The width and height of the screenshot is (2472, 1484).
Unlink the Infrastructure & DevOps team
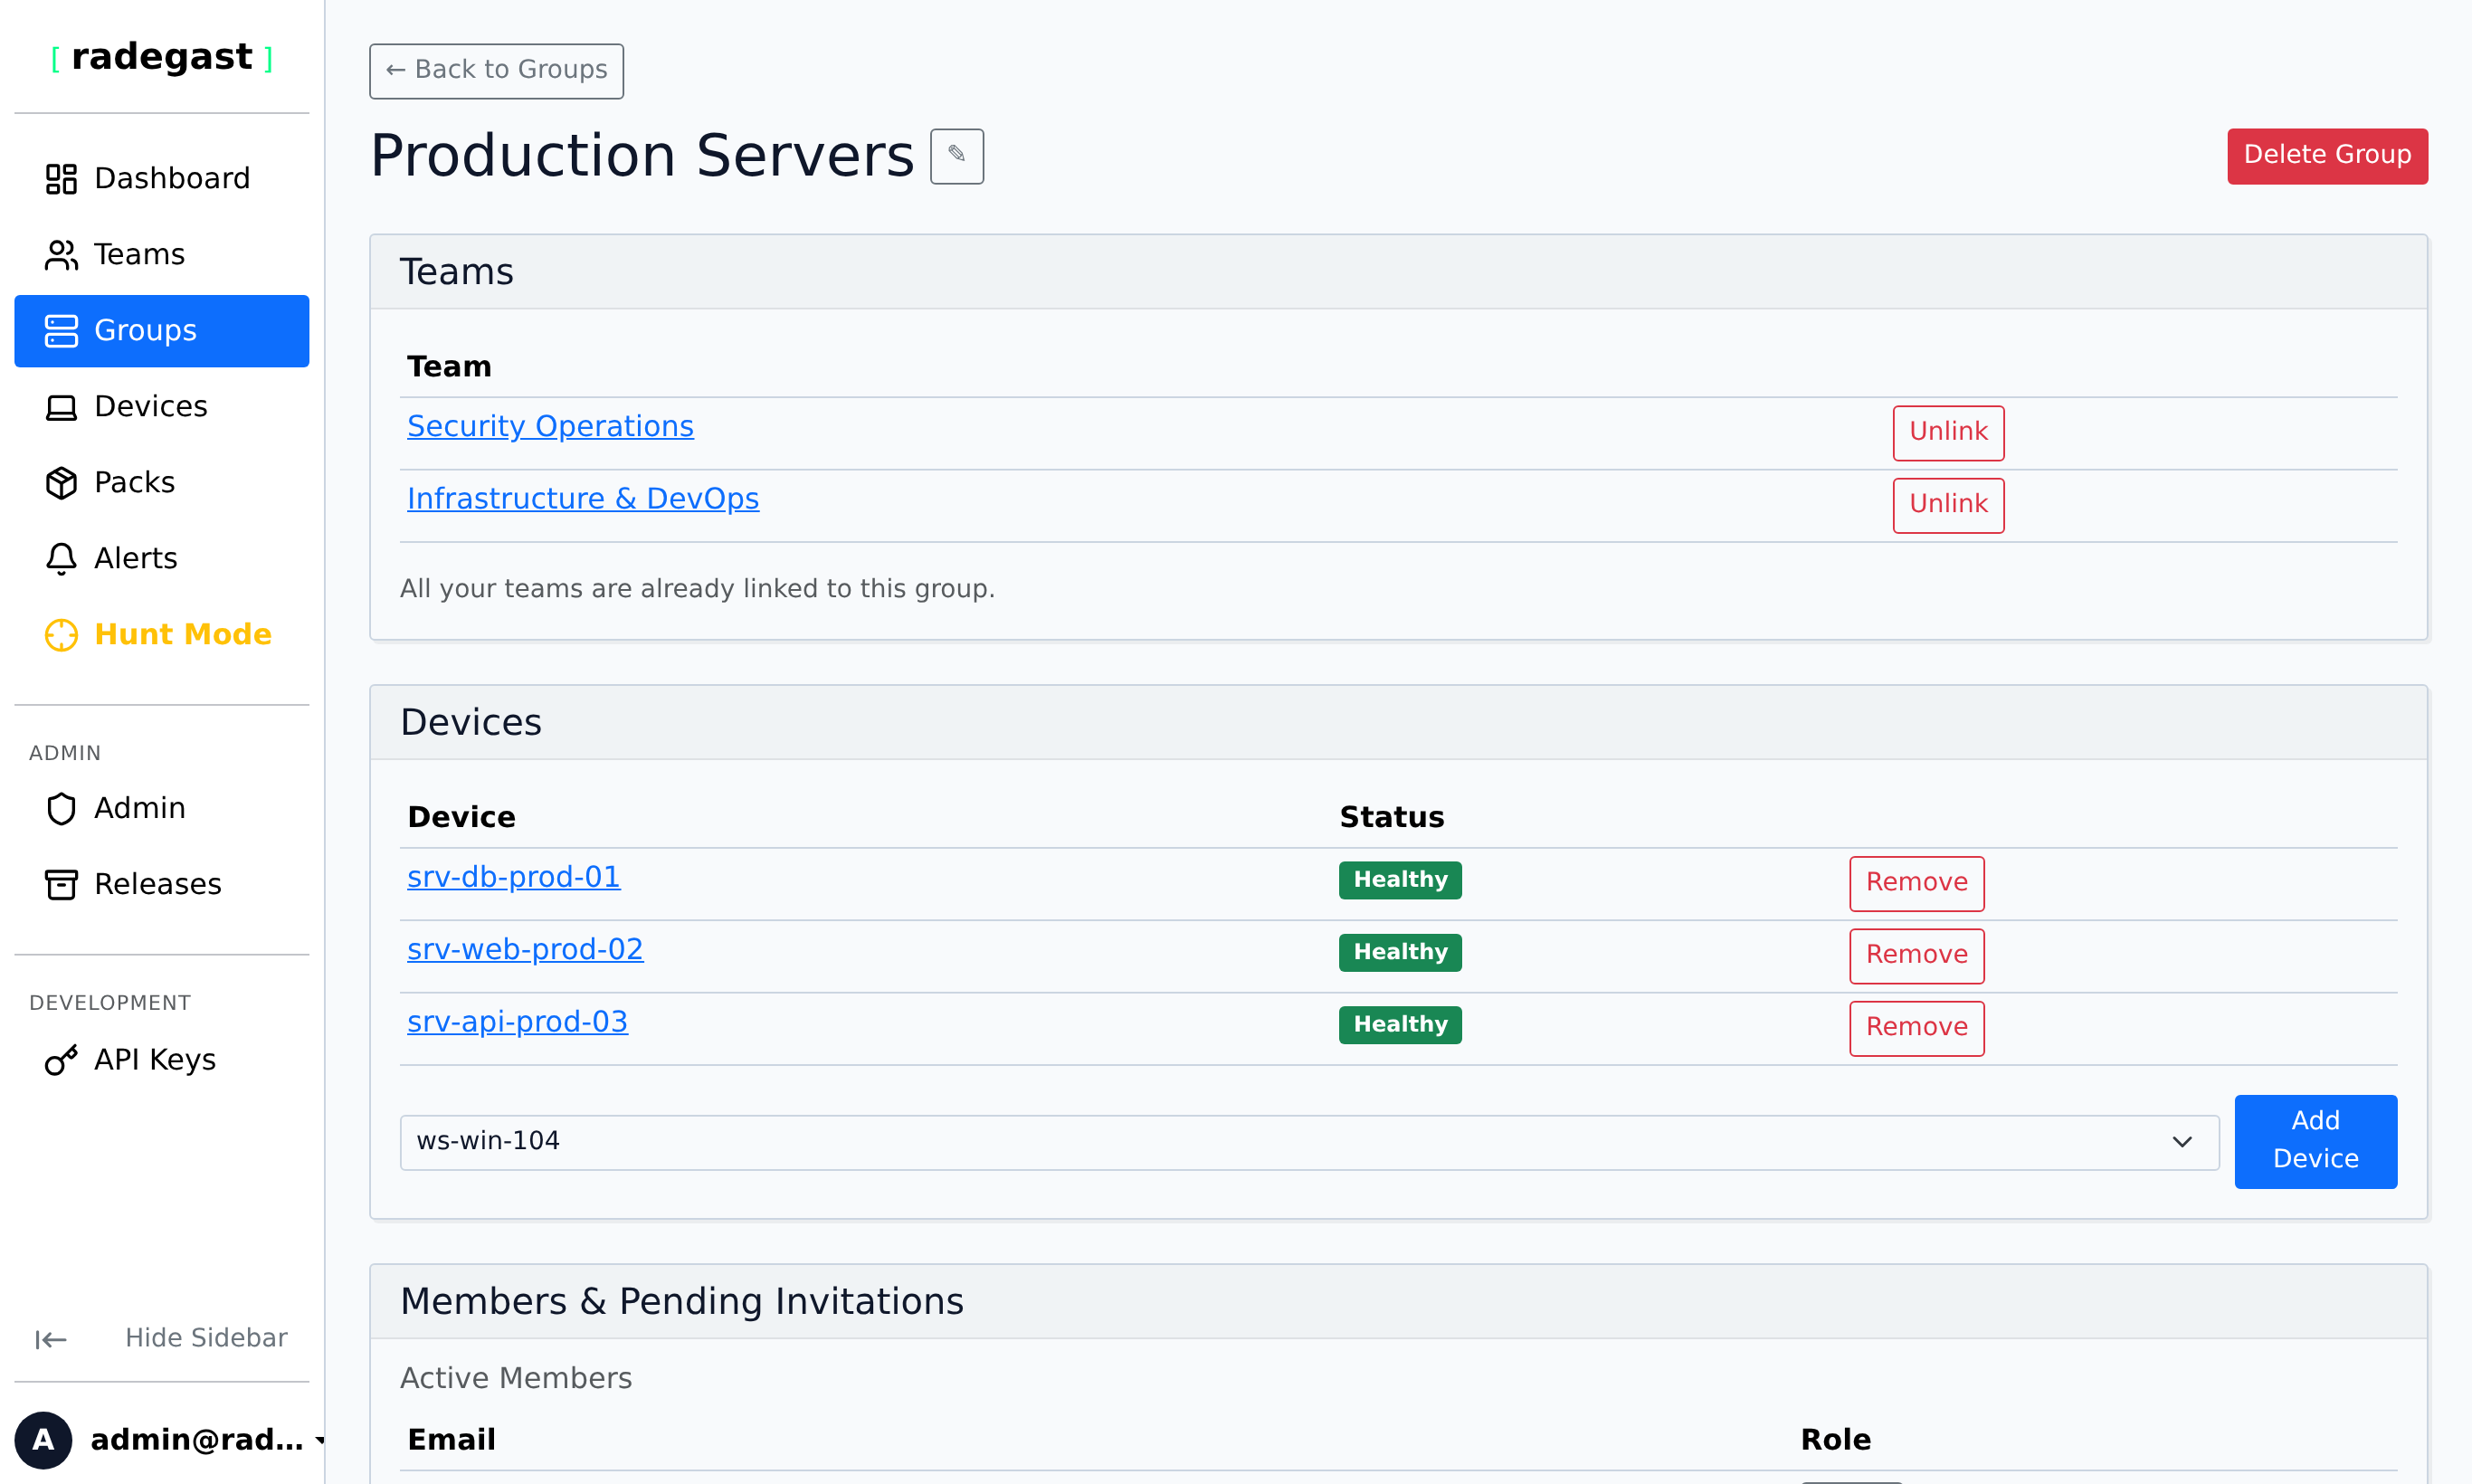point(1948,505)
